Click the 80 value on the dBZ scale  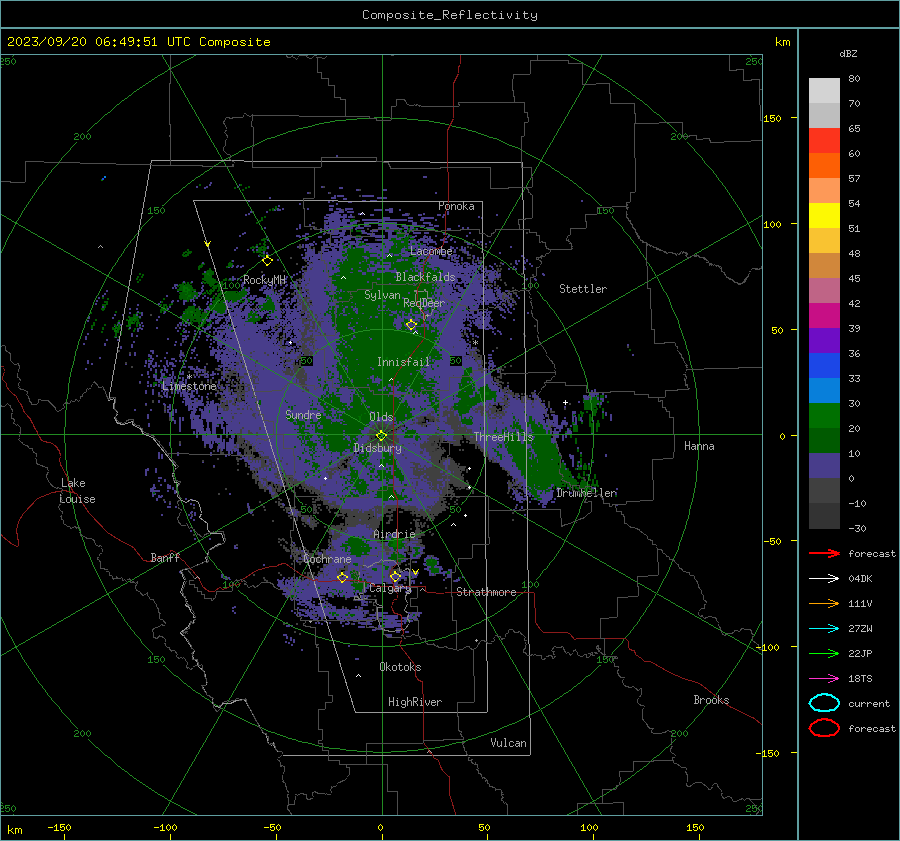pos(854,78)
